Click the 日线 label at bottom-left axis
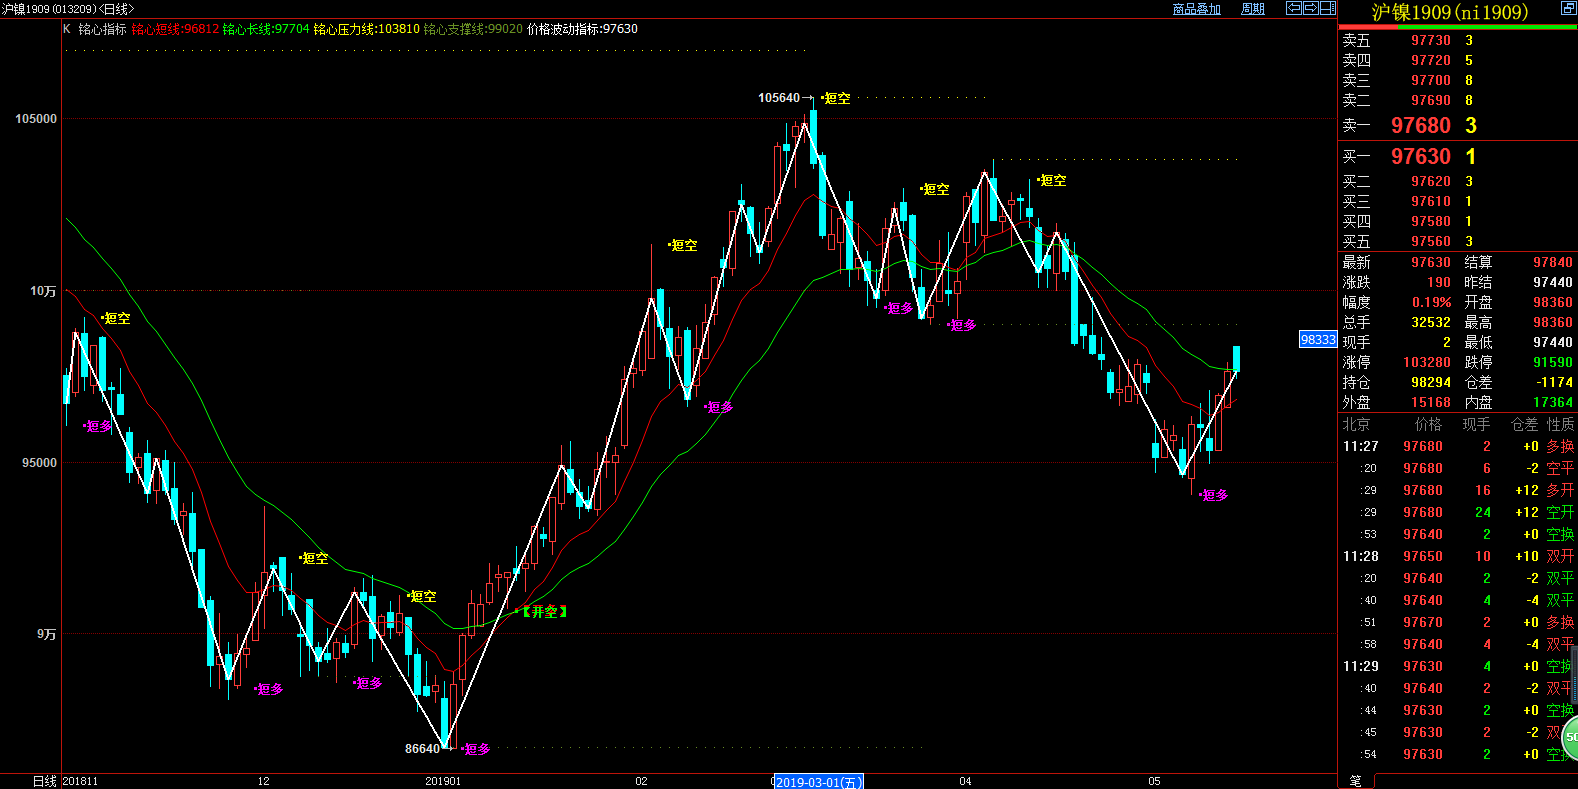 coord(44,781)
